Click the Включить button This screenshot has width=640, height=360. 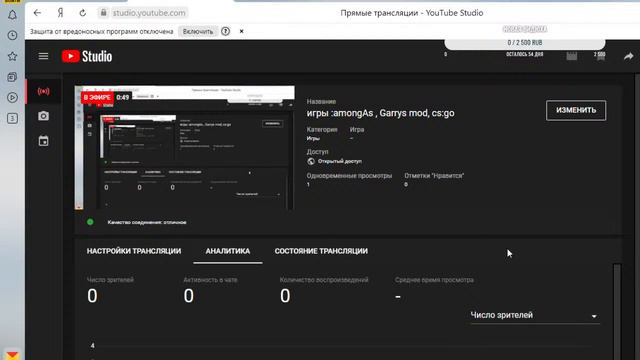pos(198,31)
